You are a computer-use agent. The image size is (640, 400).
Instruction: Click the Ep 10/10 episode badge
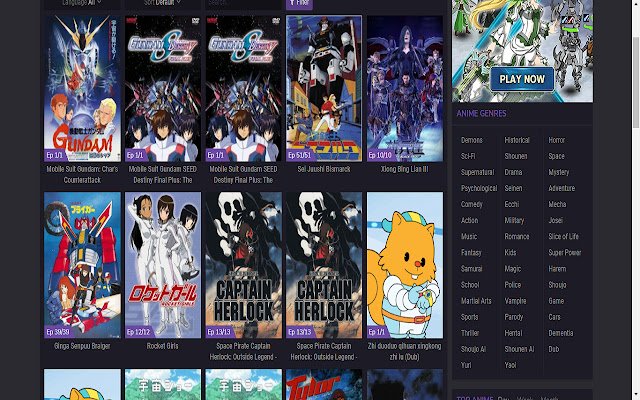[x=380, y=155]
